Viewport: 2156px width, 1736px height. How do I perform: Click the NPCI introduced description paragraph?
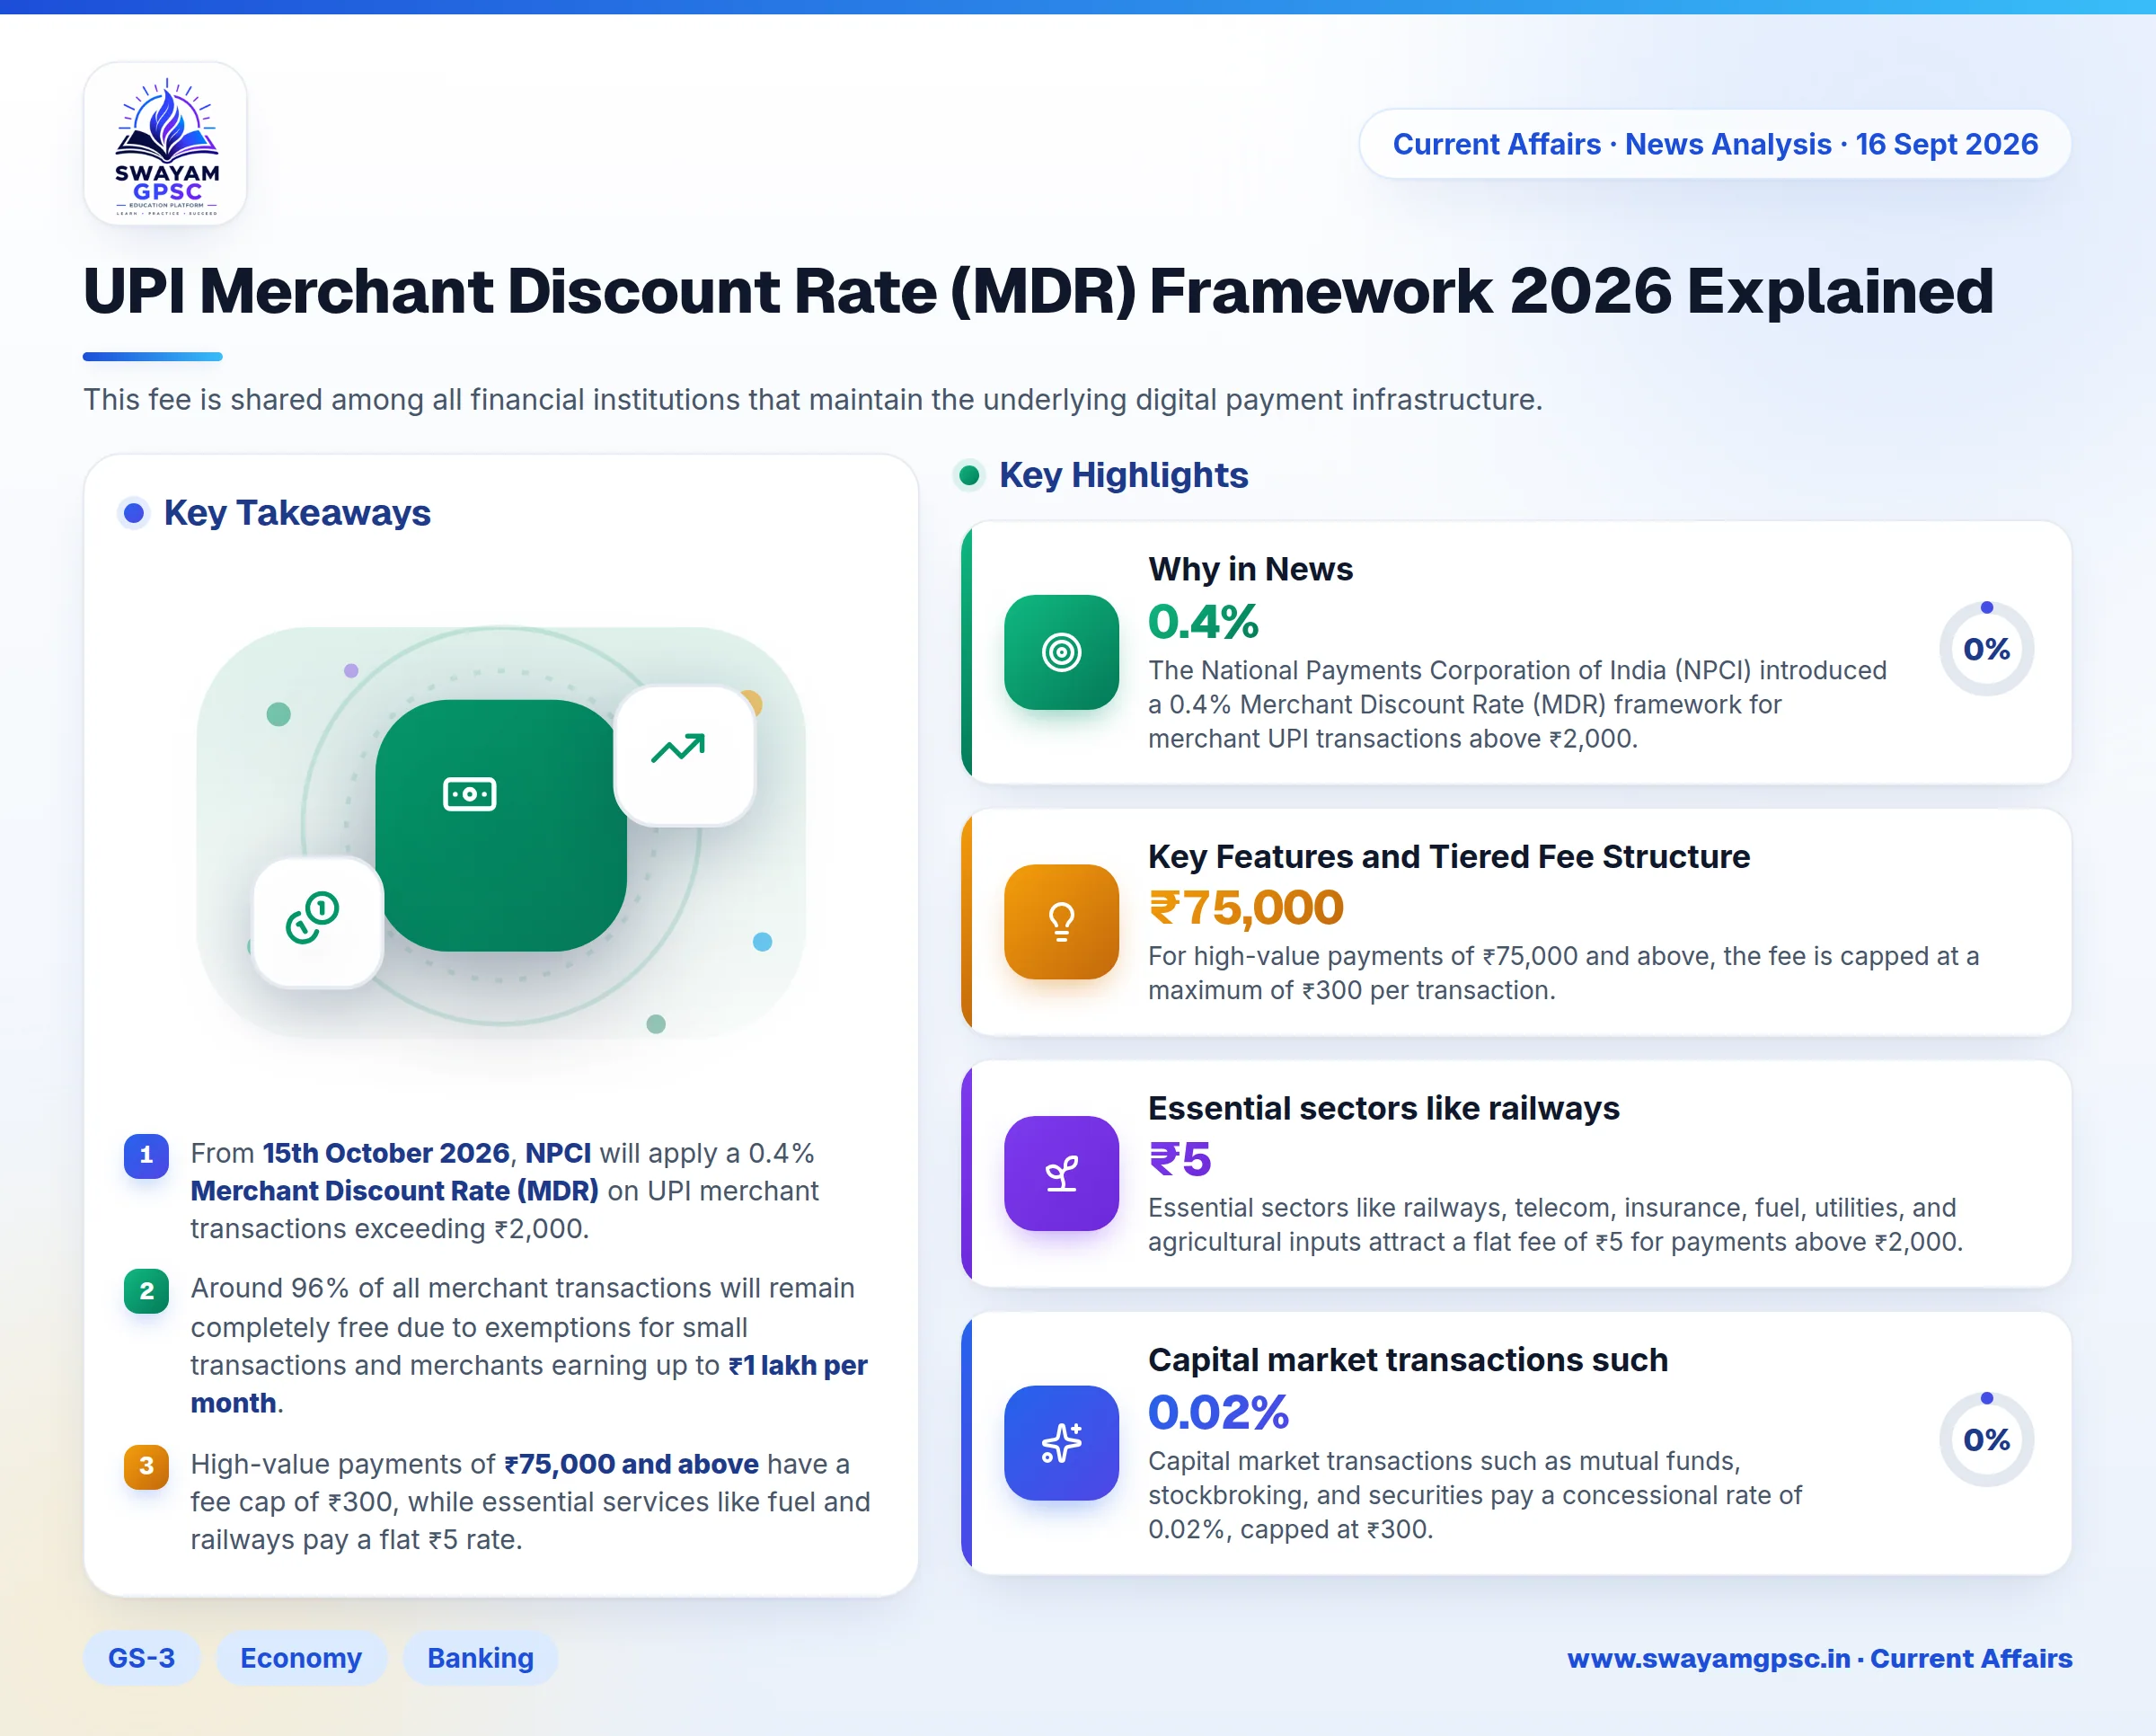click(1517, 704)
